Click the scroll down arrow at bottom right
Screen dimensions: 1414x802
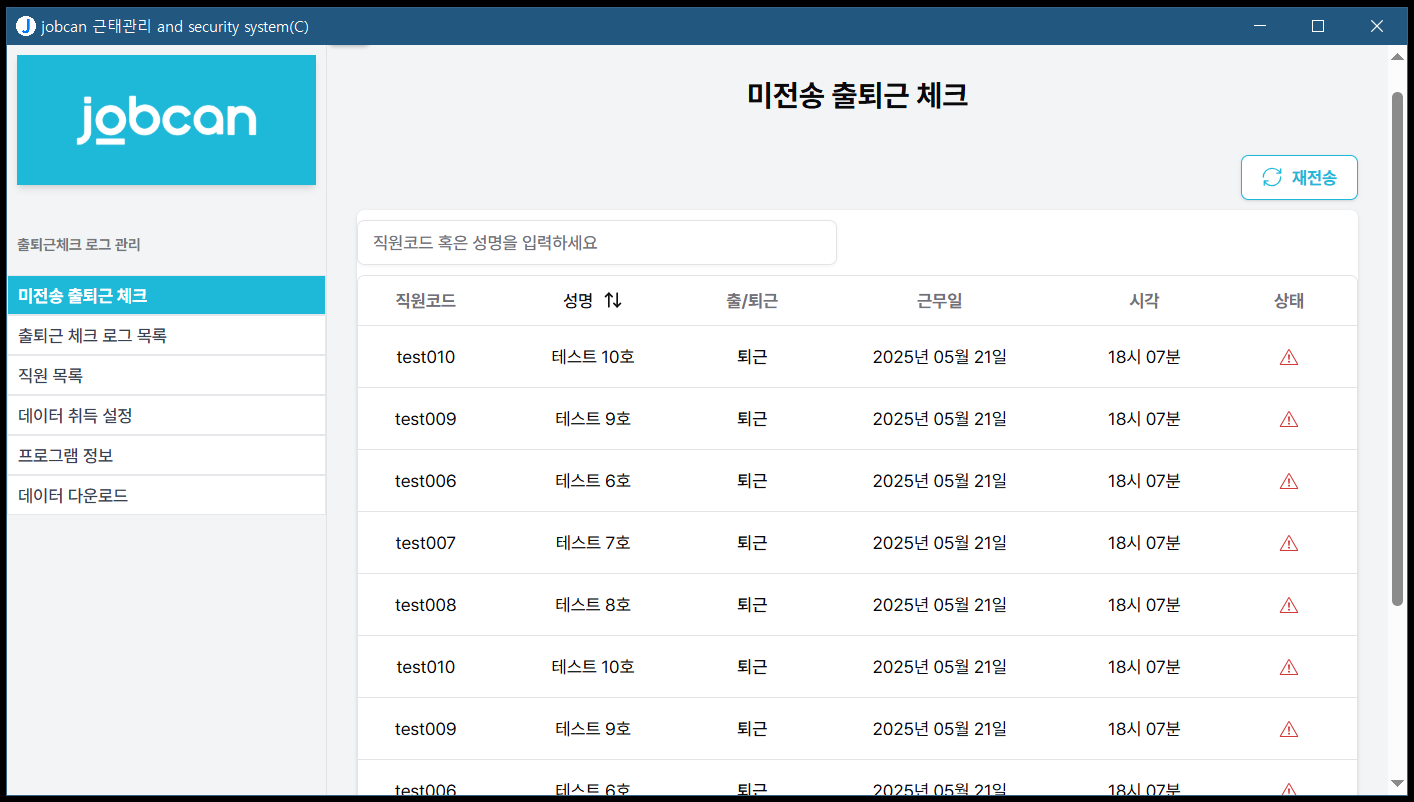pyautogui.click(x=1397, y=783)
